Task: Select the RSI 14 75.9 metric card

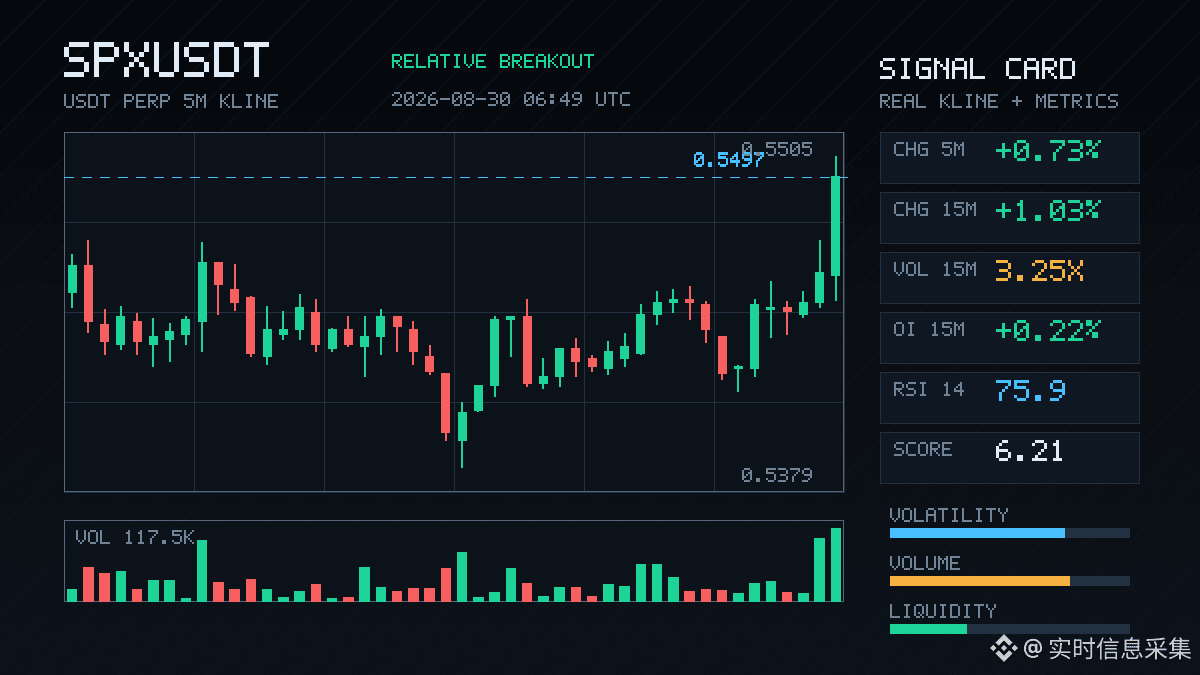Action: click(1010, 398)
